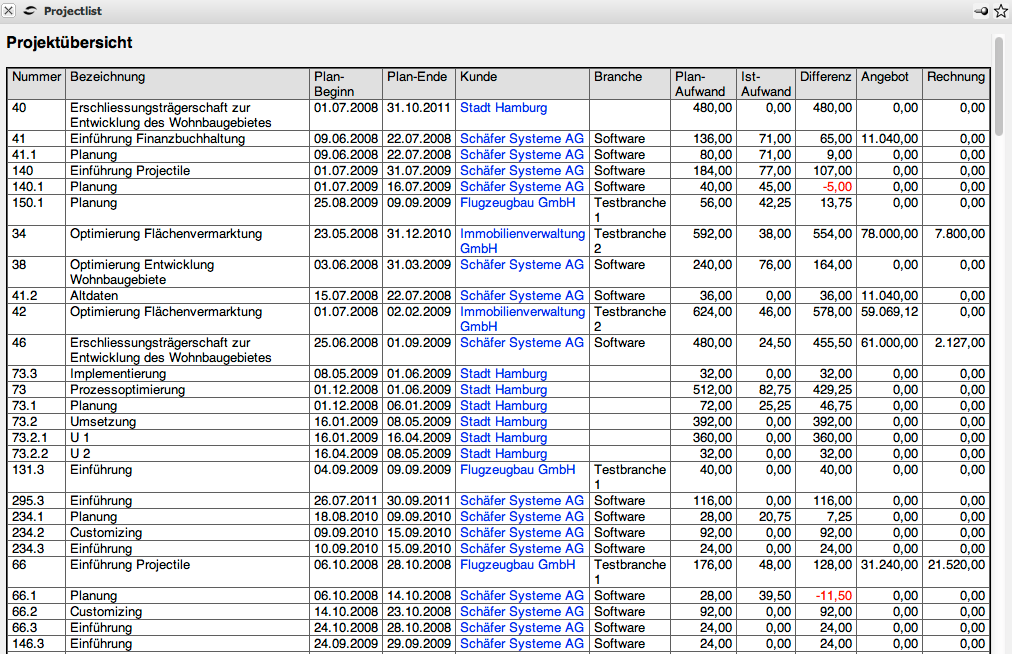Click the Angebot column header
The width and height of the screenshot is (1012, 654).
[884, 77]
